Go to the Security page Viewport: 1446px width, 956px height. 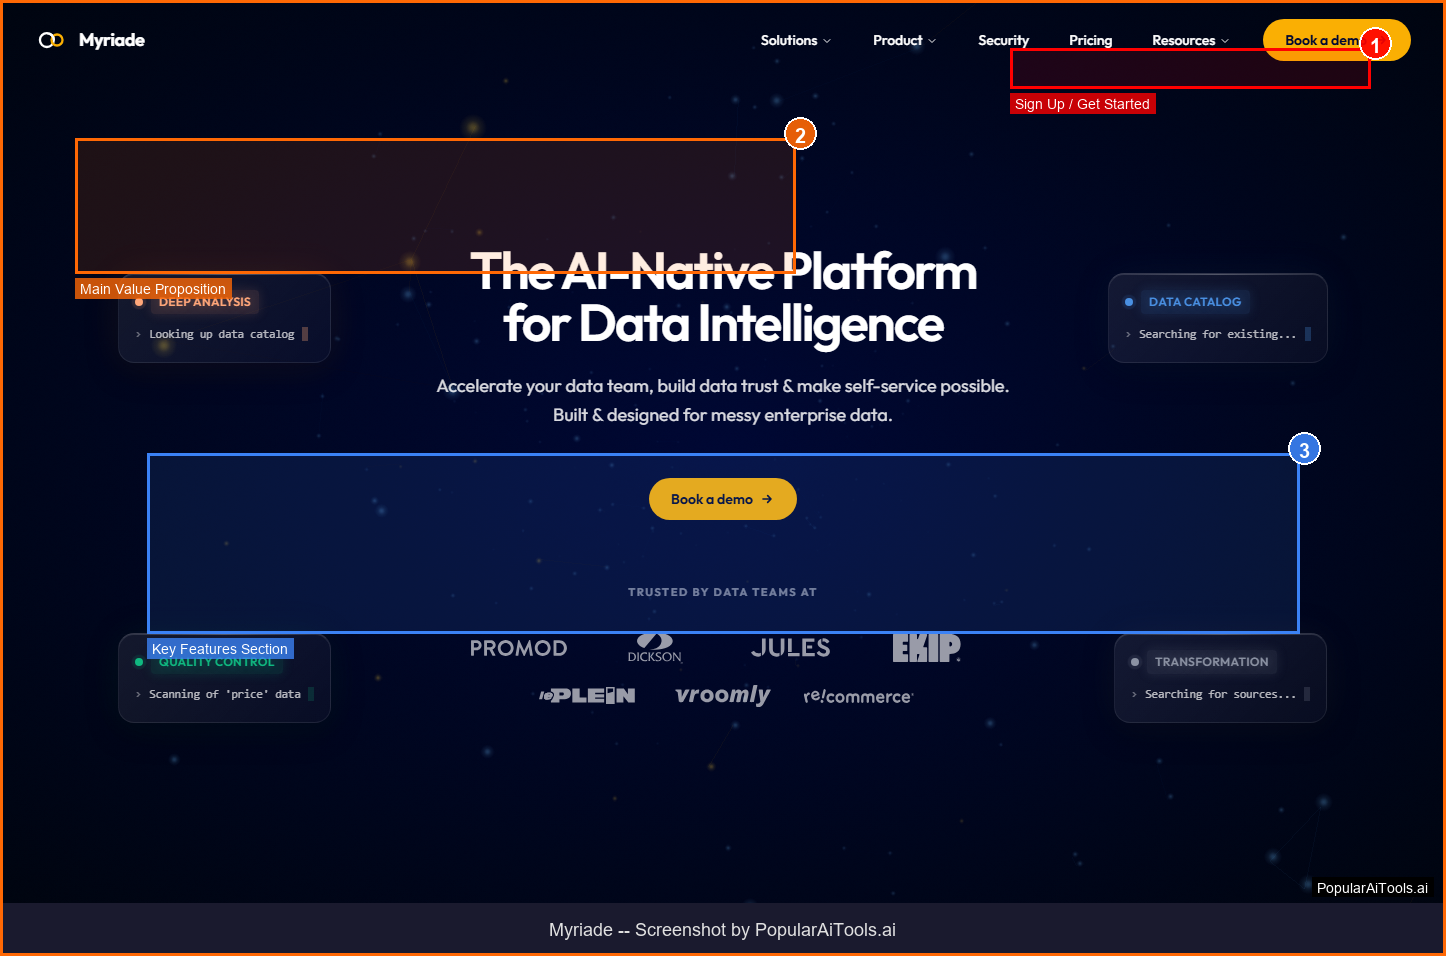tap(1003, 40)
